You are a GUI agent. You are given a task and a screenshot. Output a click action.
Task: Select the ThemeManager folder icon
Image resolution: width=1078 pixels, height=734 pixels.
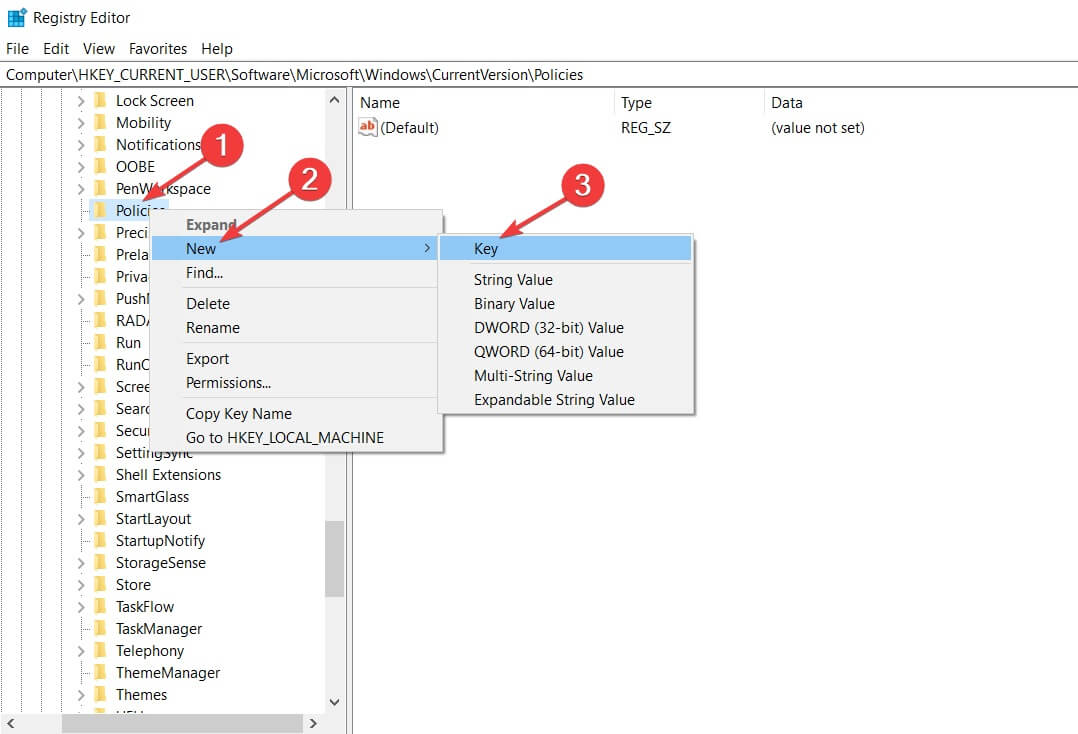point(100,673)
